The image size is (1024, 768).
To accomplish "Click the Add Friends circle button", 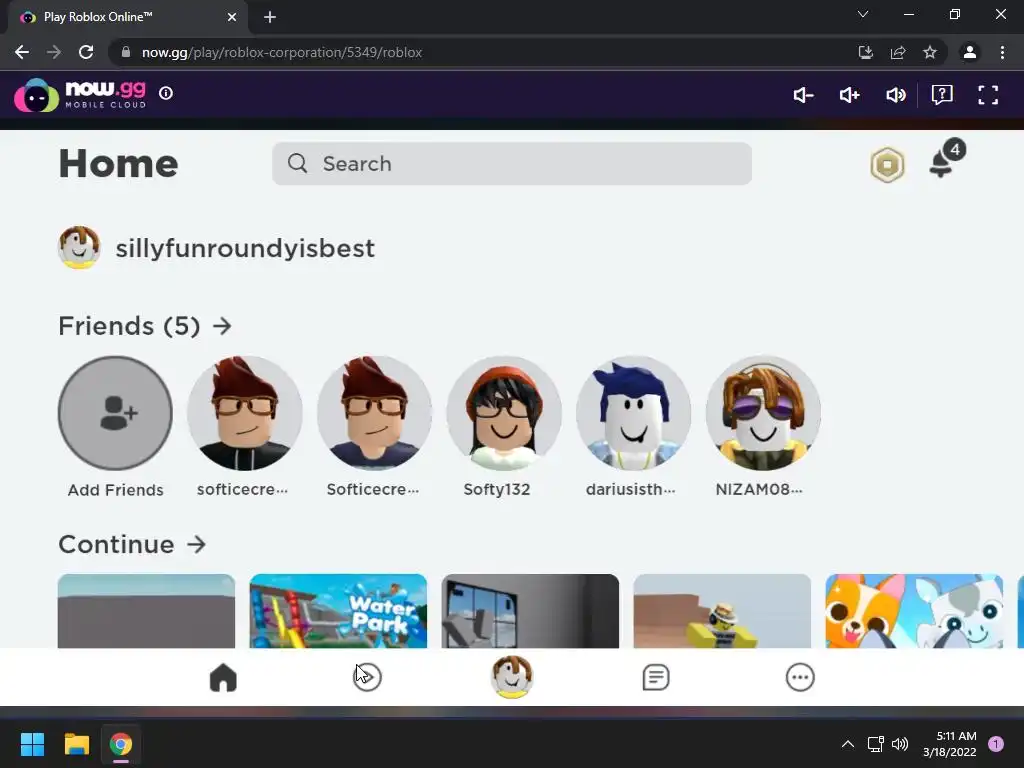I will (x=116, y=413).
